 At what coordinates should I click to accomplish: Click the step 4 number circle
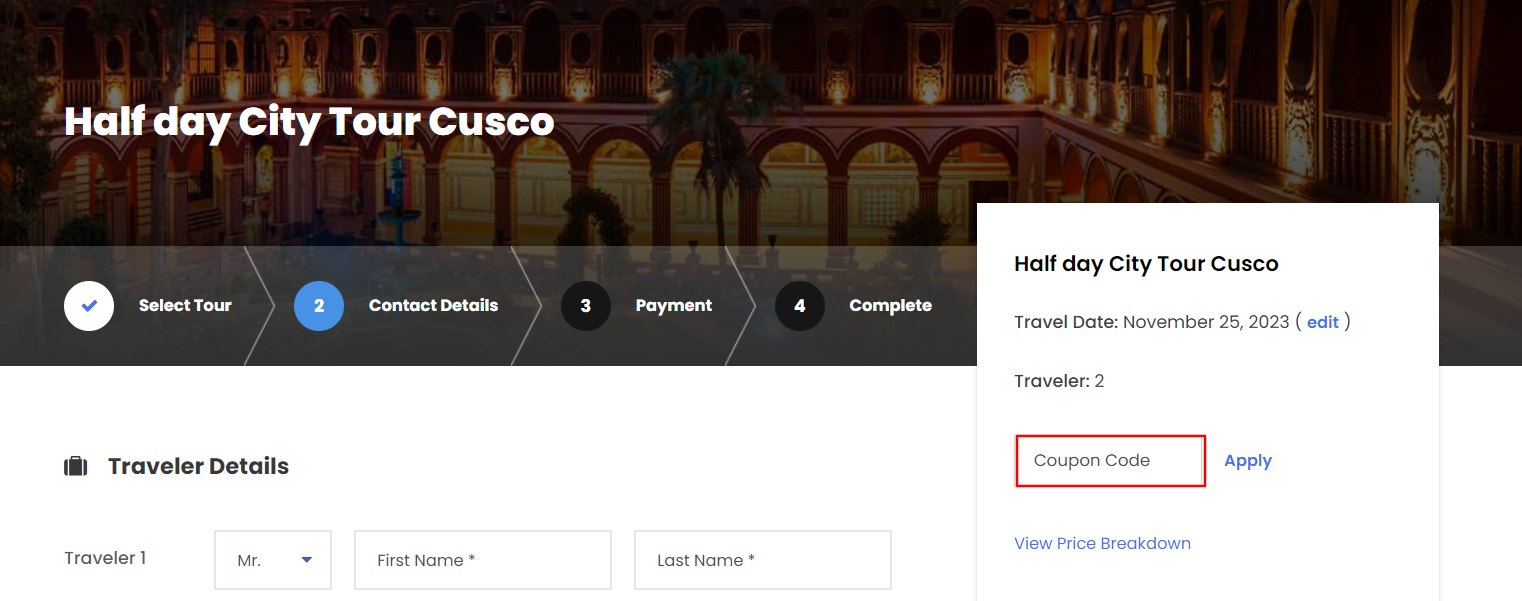pyautogui.click(x=800, y=306)
